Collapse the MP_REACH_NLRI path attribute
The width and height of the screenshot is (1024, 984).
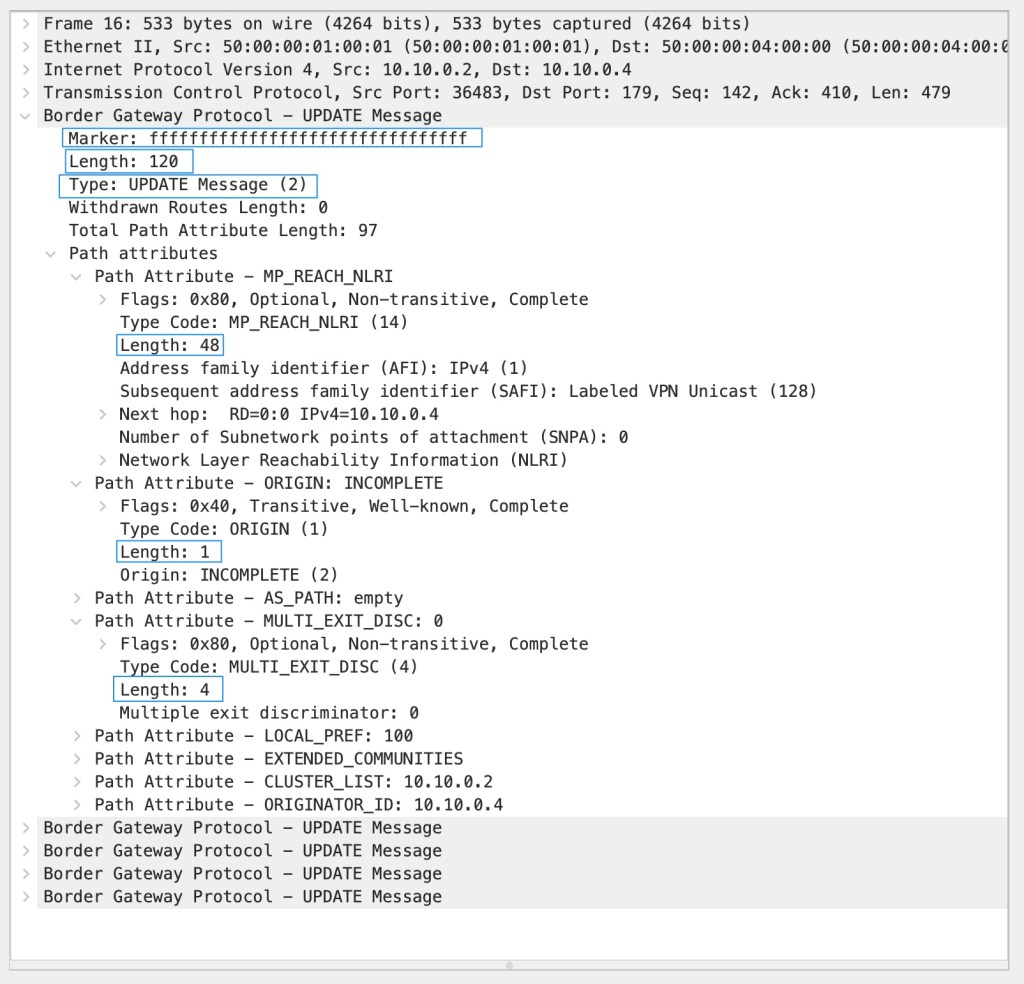(77, 276)
